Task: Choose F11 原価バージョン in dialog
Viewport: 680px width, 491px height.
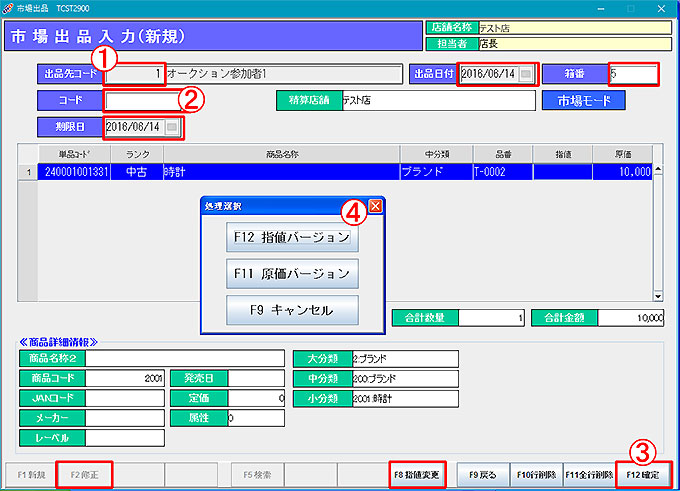Action: point(292,273)
